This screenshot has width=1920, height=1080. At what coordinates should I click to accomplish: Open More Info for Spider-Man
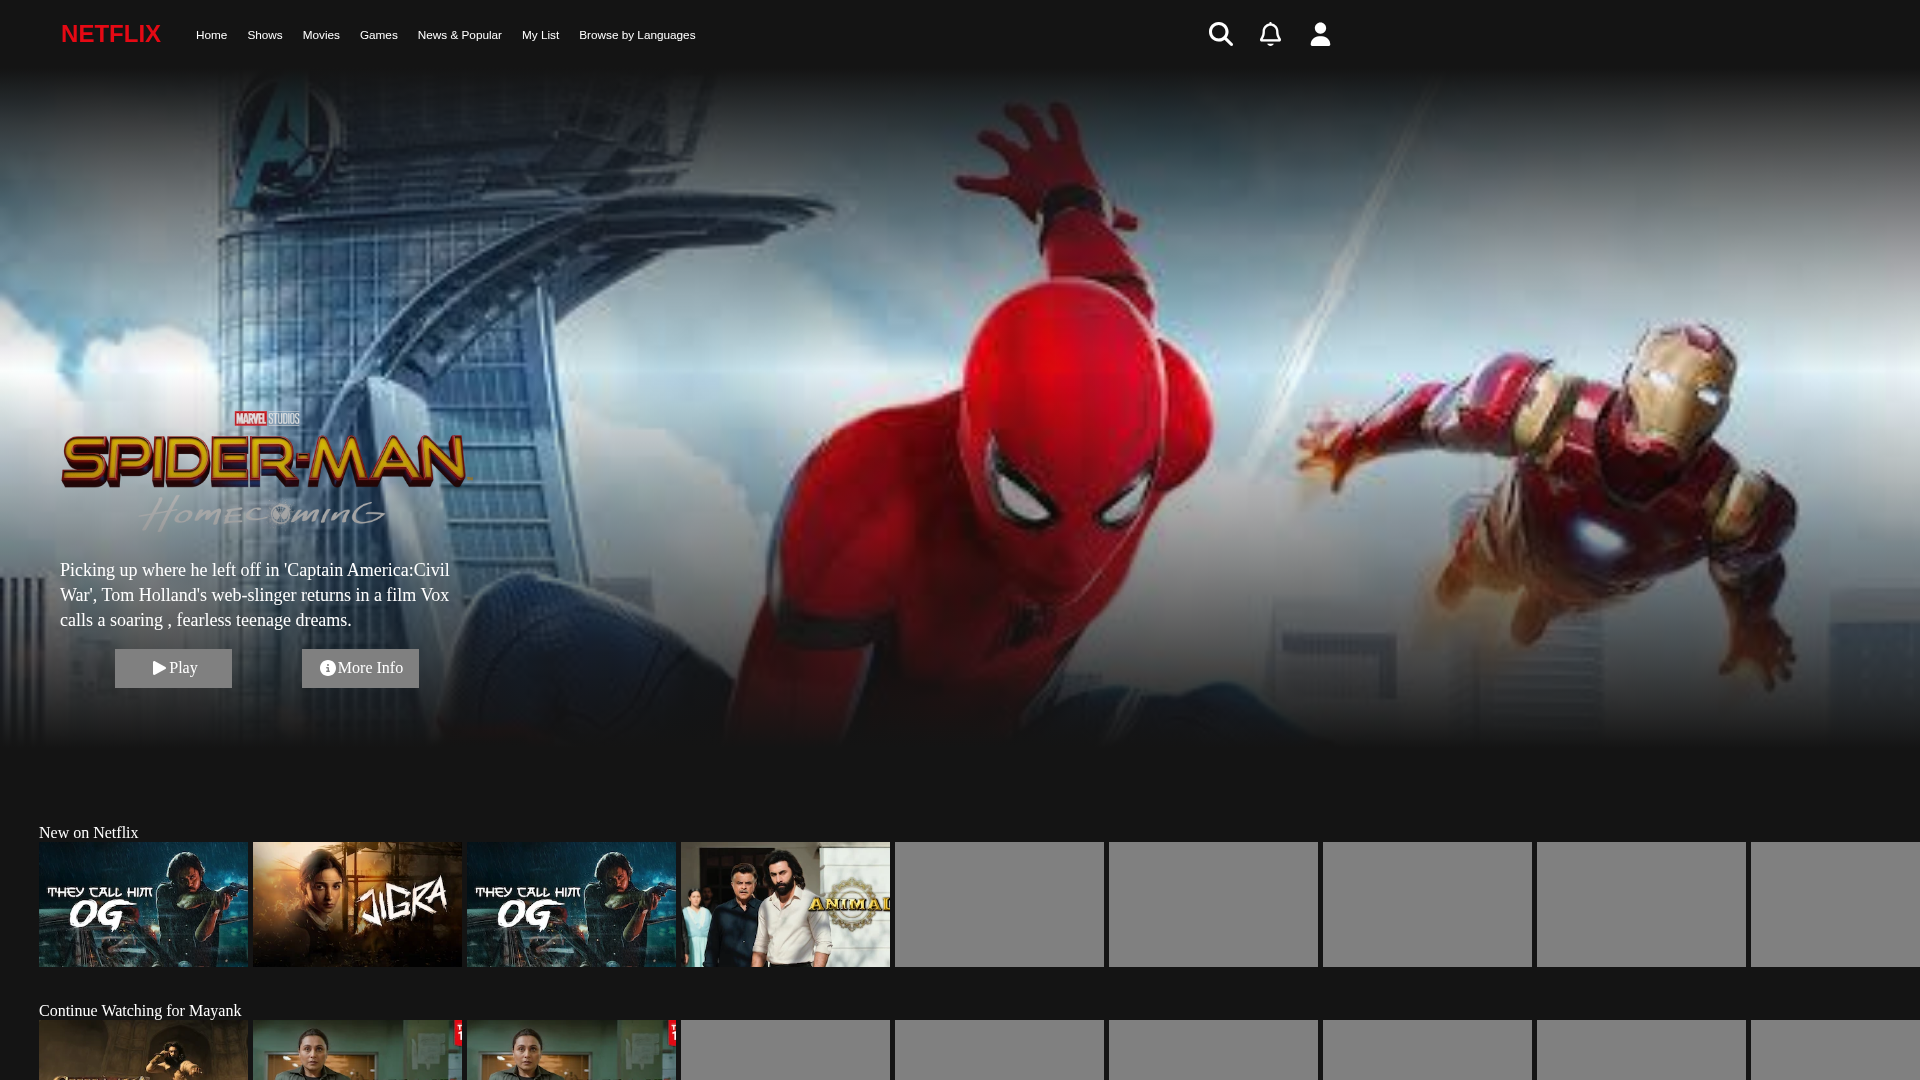[360, 668]
